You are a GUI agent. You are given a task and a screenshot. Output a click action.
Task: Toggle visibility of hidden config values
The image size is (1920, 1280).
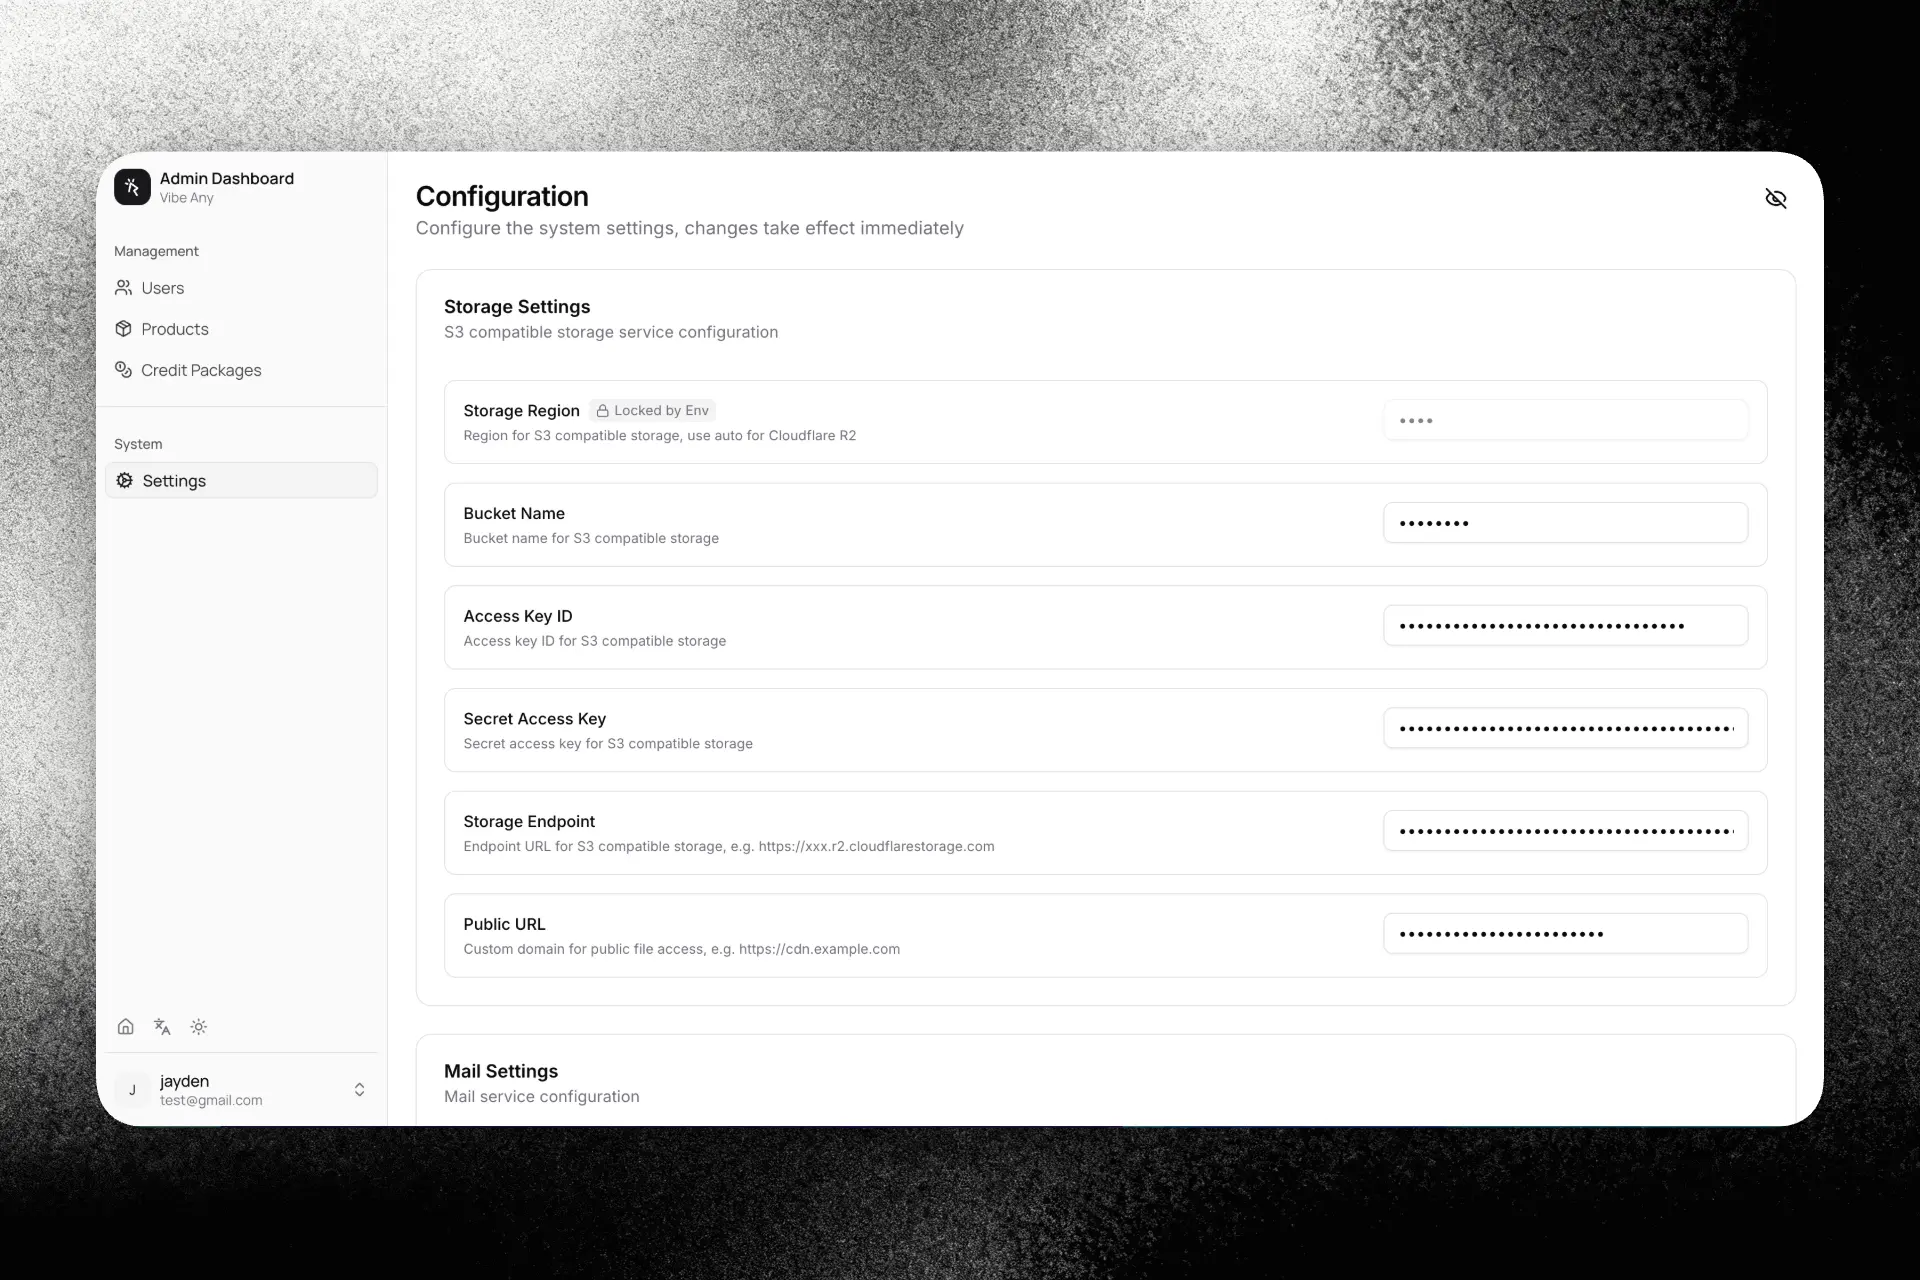[x=1775, y=198]
